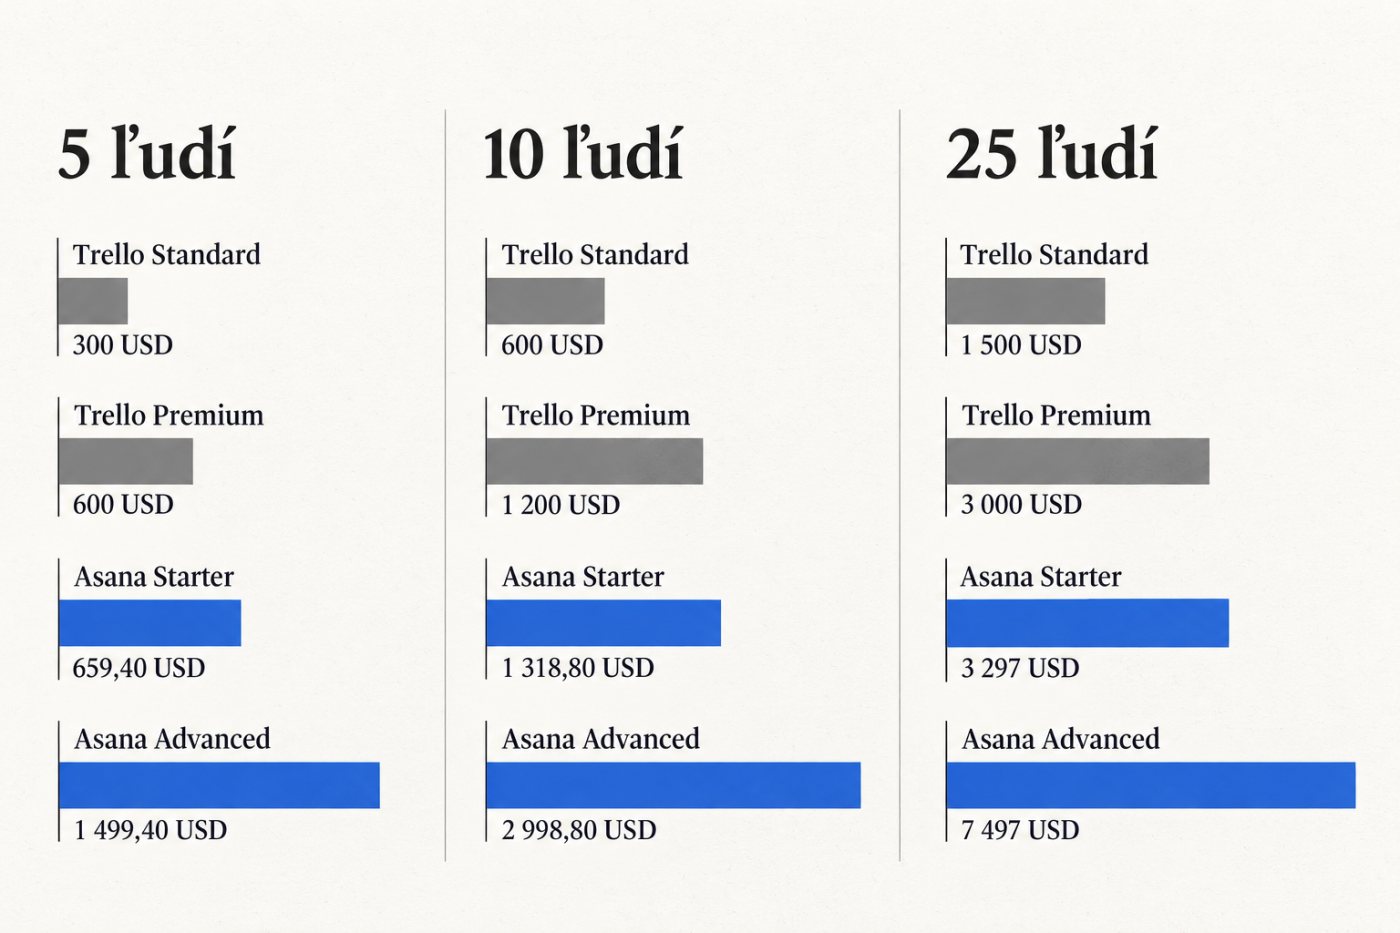Select the Asana Advanced bar for 10 people
The height and width of the screenshot is (933, 1400).
click(x=674, y=785)
